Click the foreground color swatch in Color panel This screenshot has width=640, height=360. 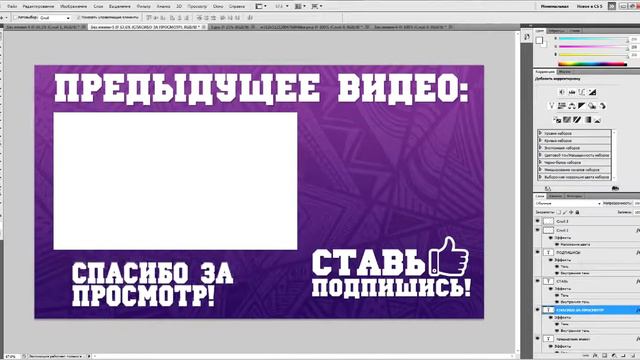[539, 40]
